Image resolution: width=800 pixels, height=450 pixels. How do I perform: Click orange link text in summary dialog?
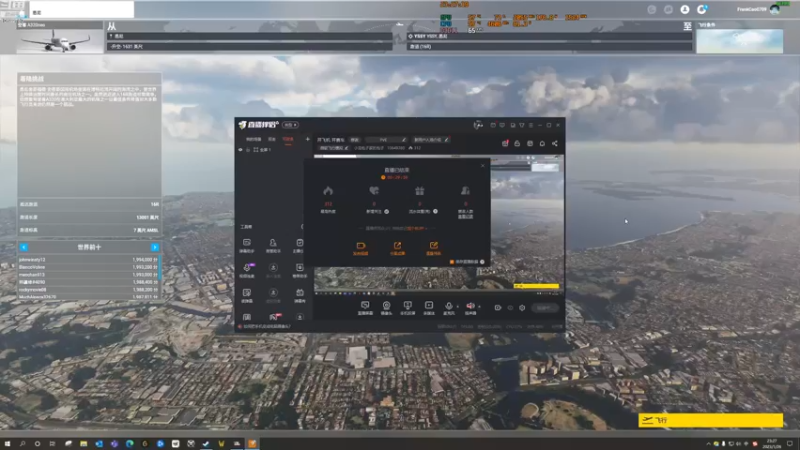point(418,228)
